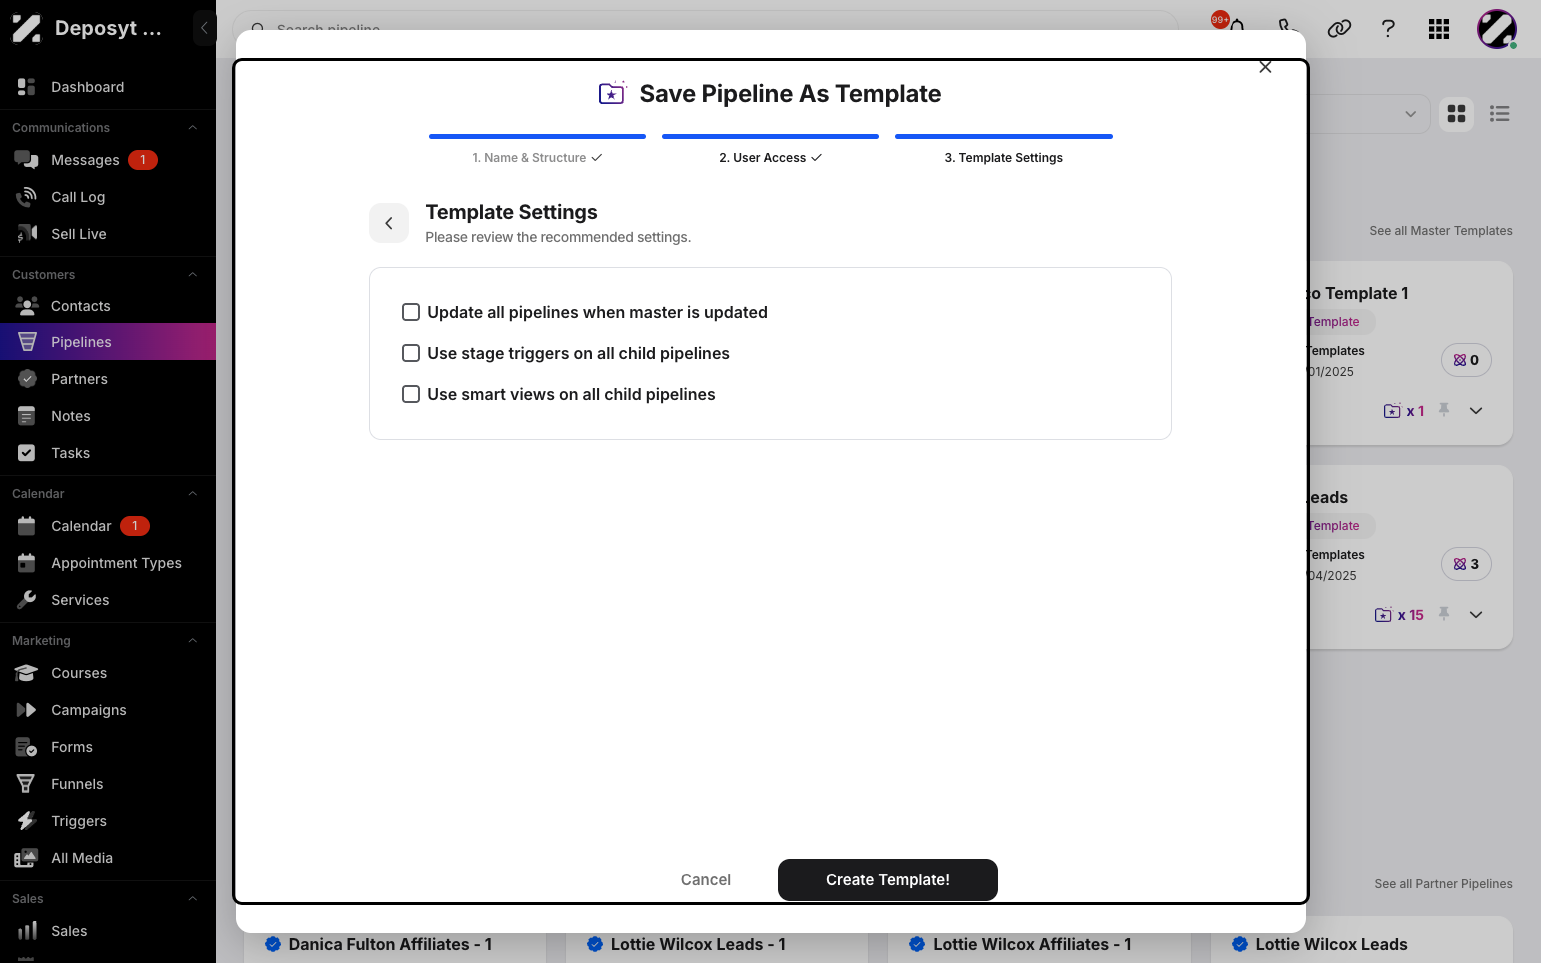
Task: Cancel saving the pipeline template
Action: (x=706, y=880)
